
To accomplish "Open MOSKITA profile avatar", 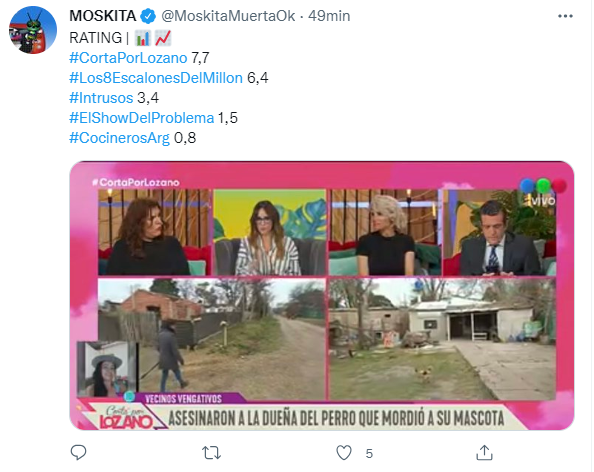I will (x=33, y=30).
